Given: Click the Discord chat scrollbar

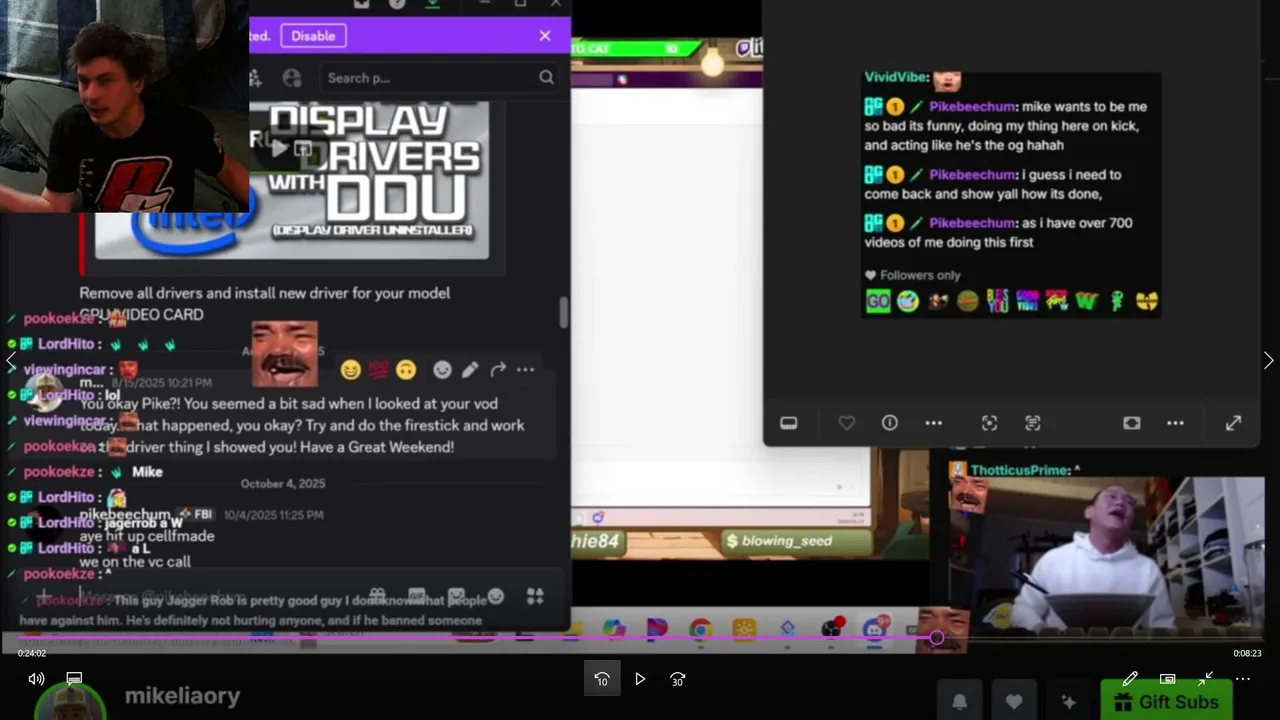Looking at the screenshot, I should [564, 312].
